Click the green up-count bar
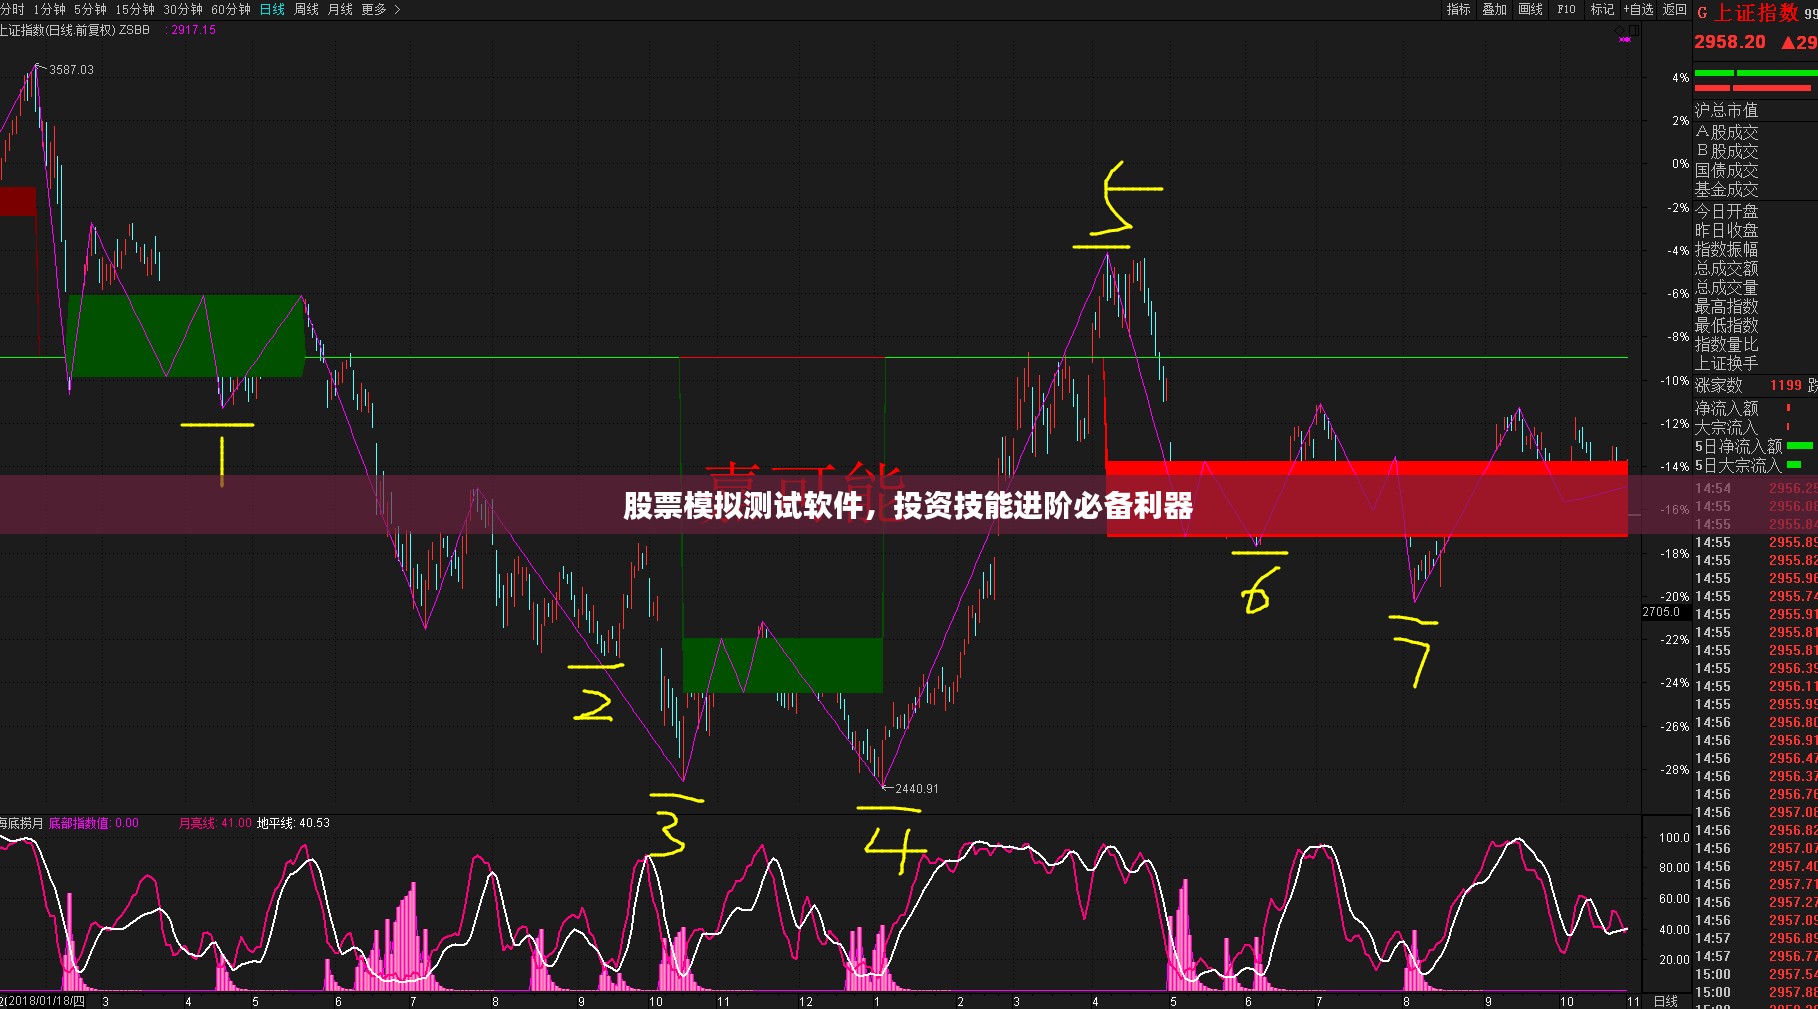Screen dimensions: 1818x1009 [1756, 73]
